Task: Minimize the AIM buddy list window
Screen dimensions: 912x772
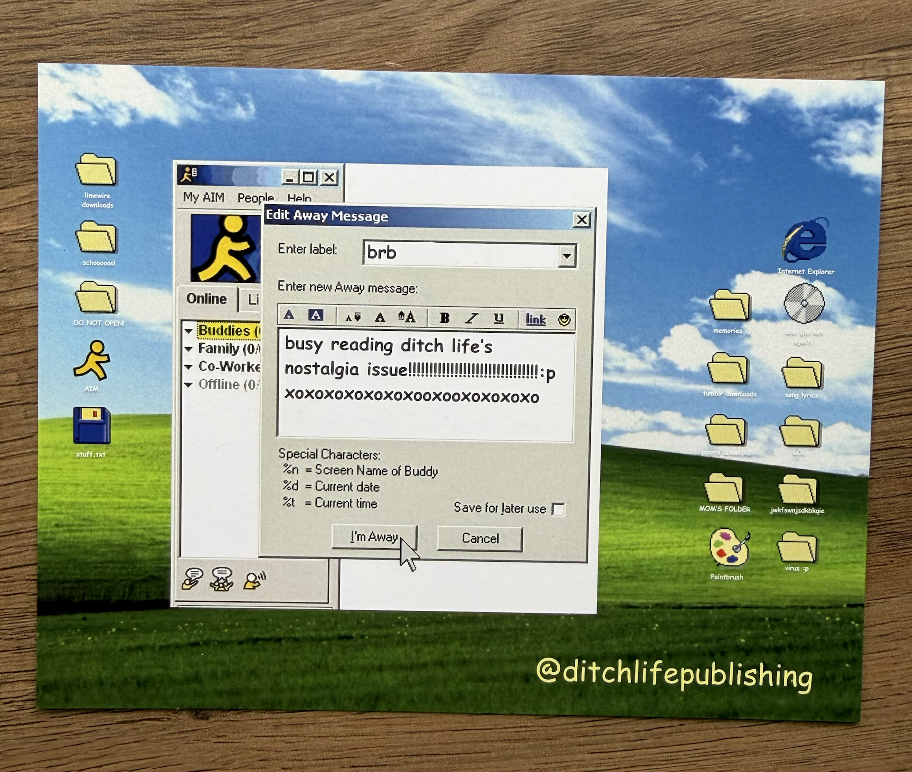Action: [290, 177]
